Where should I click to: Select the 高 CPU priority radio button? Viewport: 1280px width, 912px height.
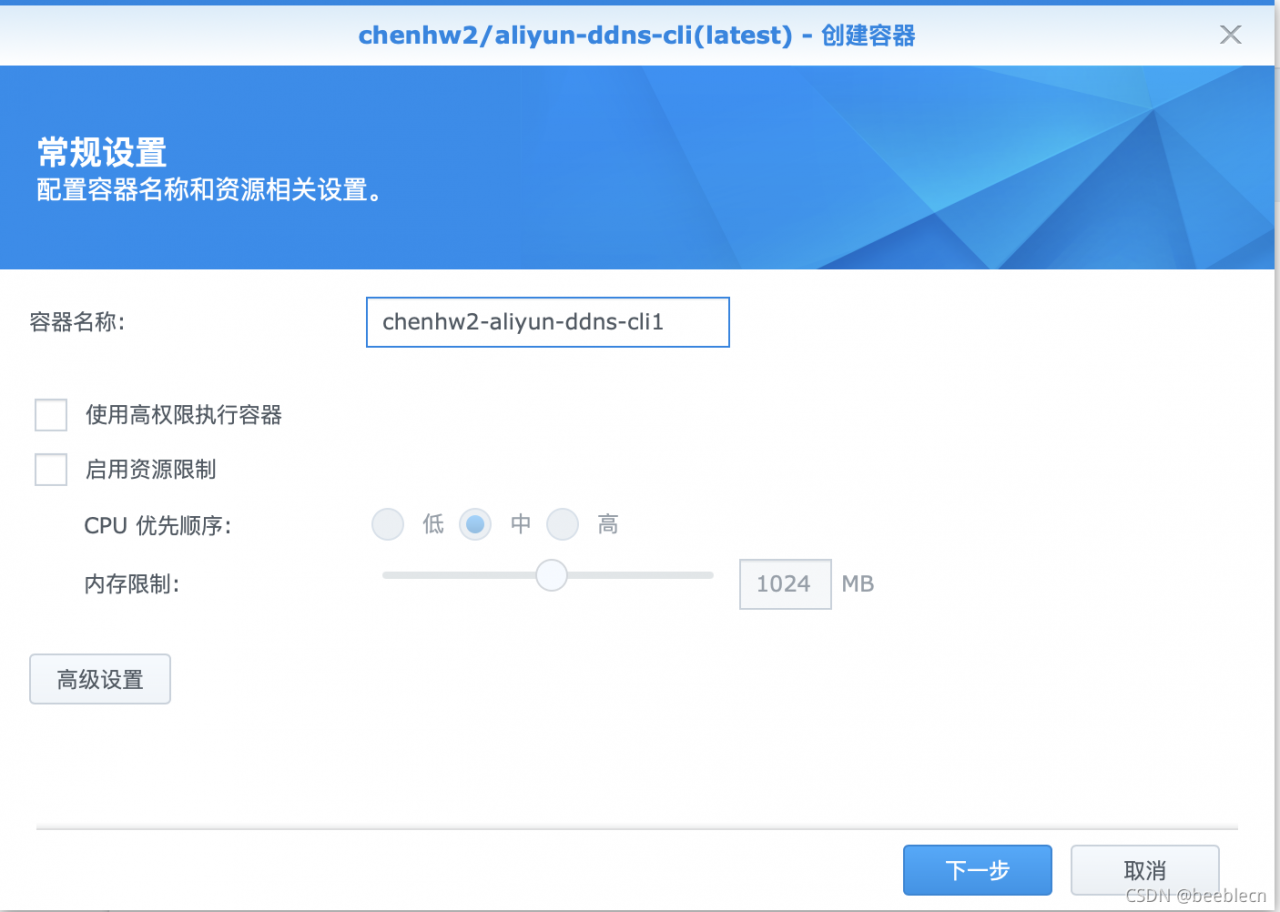(x=563, y=524)
